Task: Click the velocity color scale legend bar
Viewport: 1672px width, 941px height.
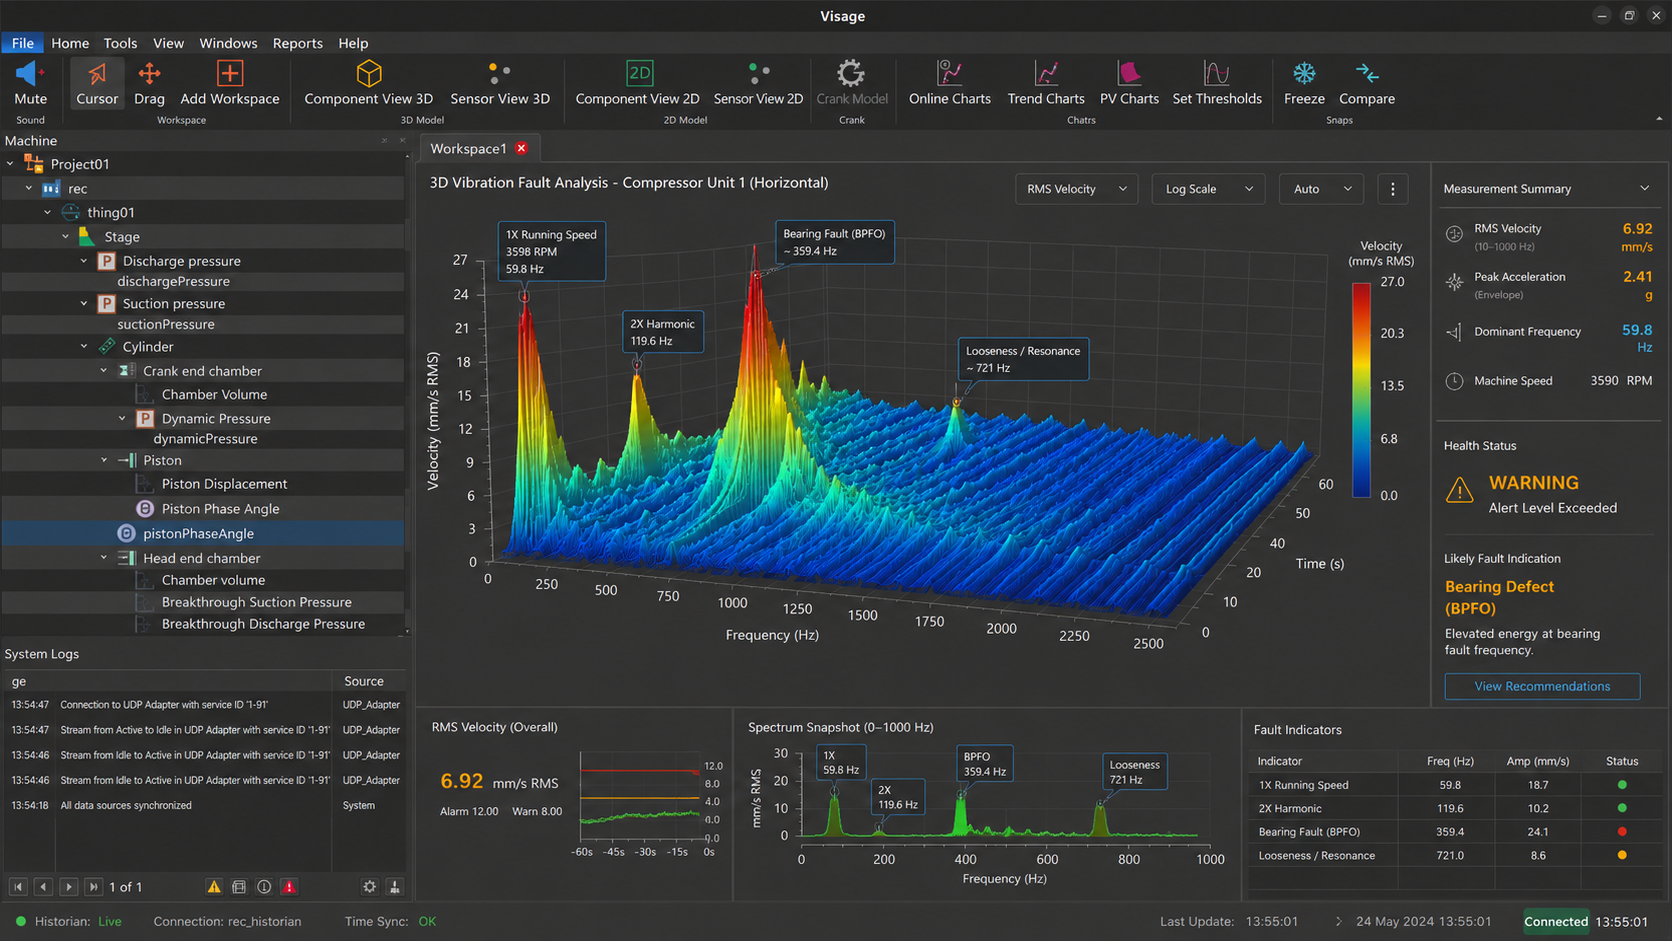Action: [1361, 390]
